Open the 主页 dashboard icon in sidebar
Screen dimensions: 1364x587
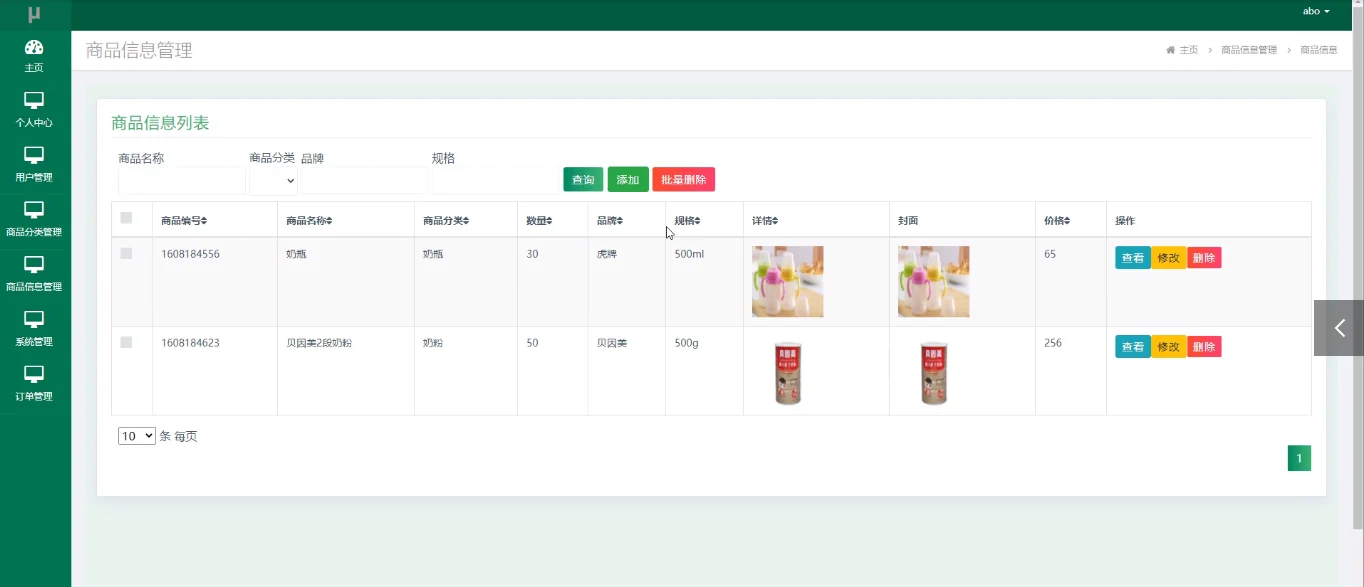pos(34,47)
